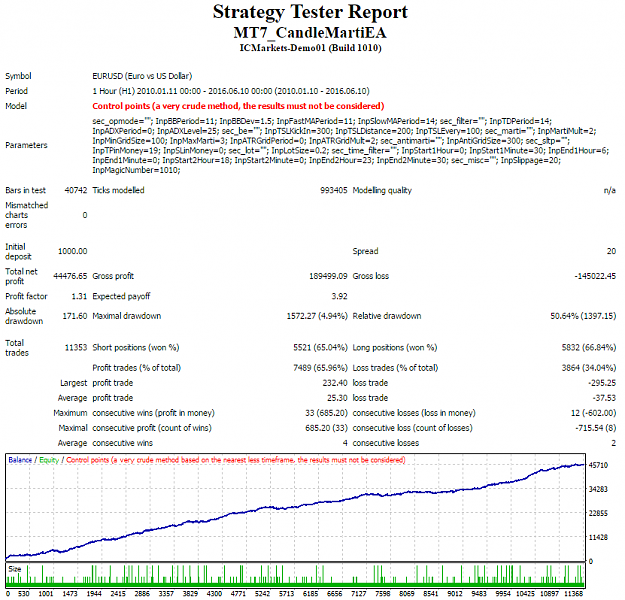Click the Strategy Tester Report title
This screenshot has height=600, width=625.
click(x=310, y=12)
